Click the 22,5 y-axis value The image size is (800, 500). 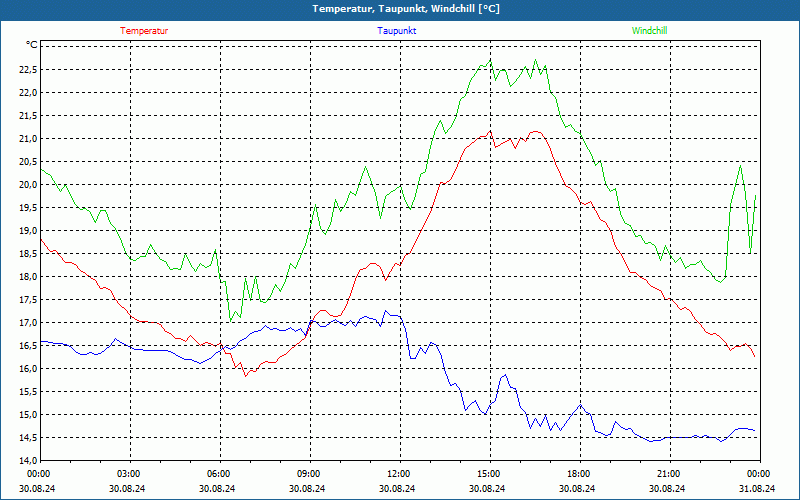(28, 69)
